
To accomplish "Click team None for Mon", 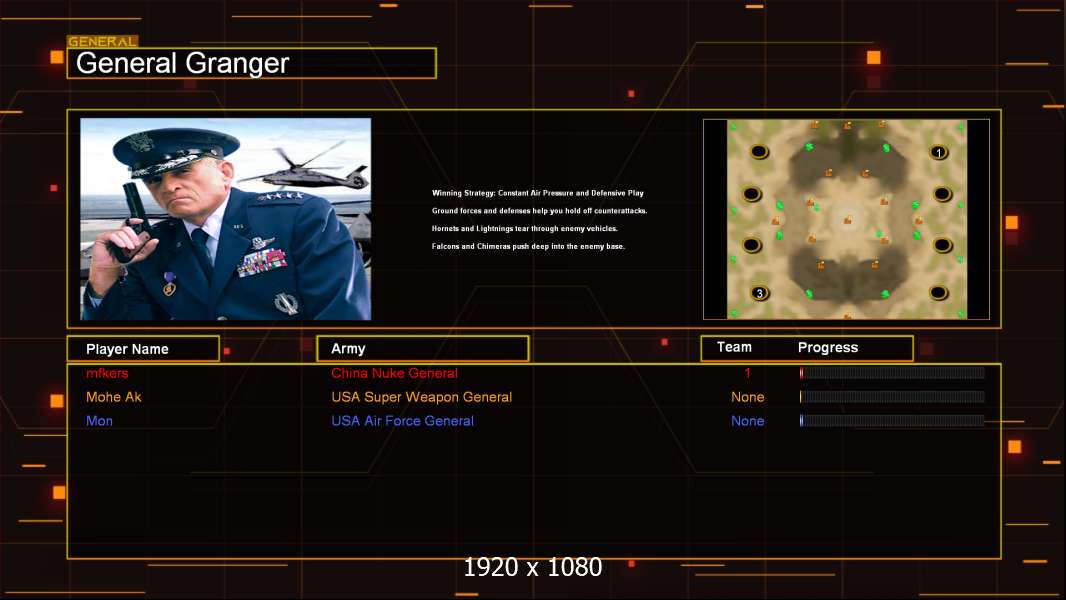I will [x=747, y=421].
